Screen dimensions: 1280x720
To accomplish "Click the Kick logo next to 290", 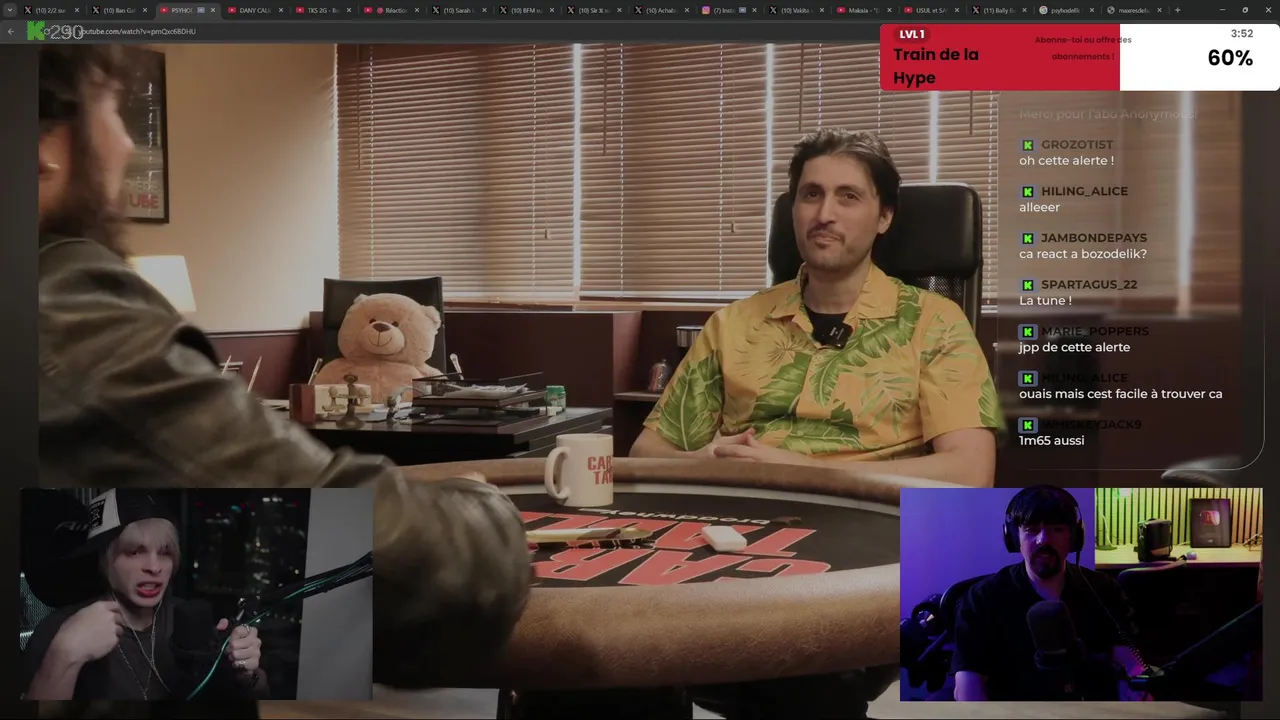I will pyautogui.click(x=37, y=32).
